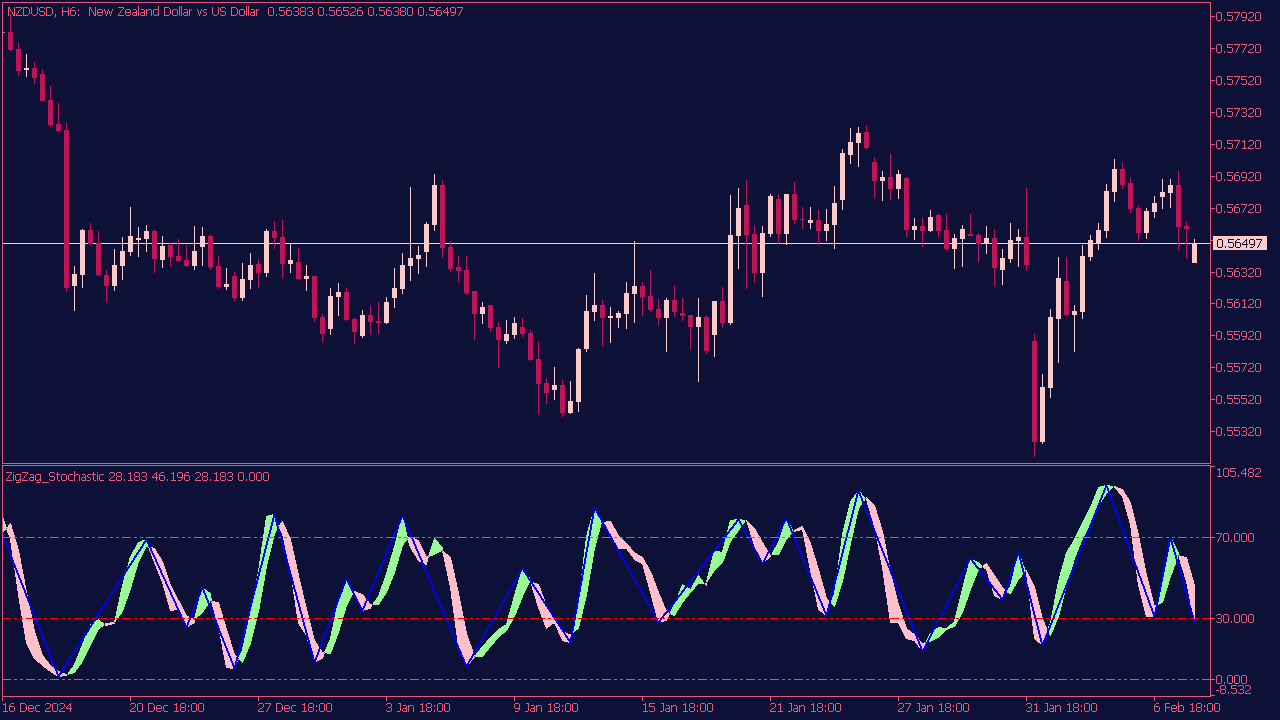Click the 0.56120 price axis label
Image resolution: width=1280 pixels, height=720 pixels.
tap(1240, 304)
